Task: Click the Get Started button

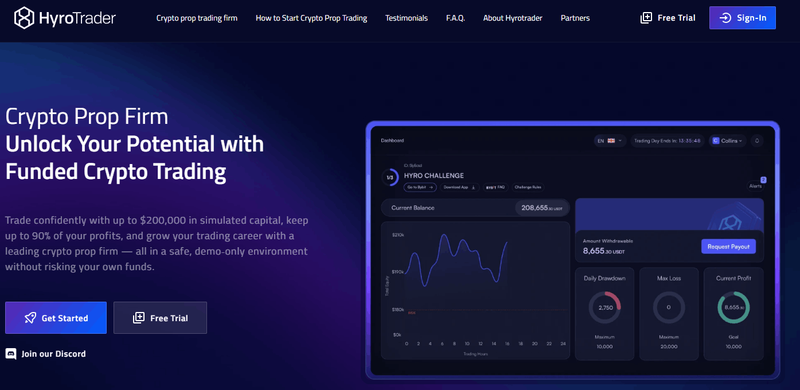Action: 56,318
